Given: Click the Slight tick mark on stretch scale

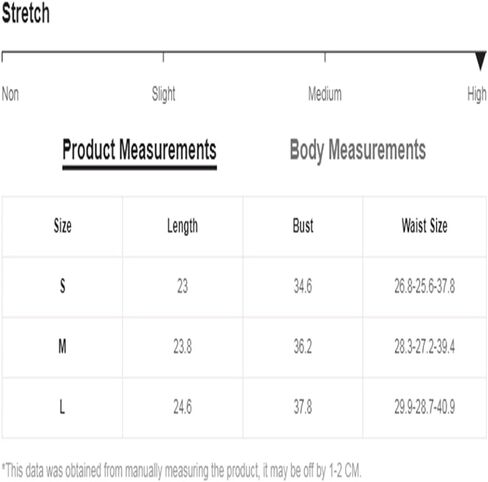Looking at the screenshot, I should coord(163,57).
